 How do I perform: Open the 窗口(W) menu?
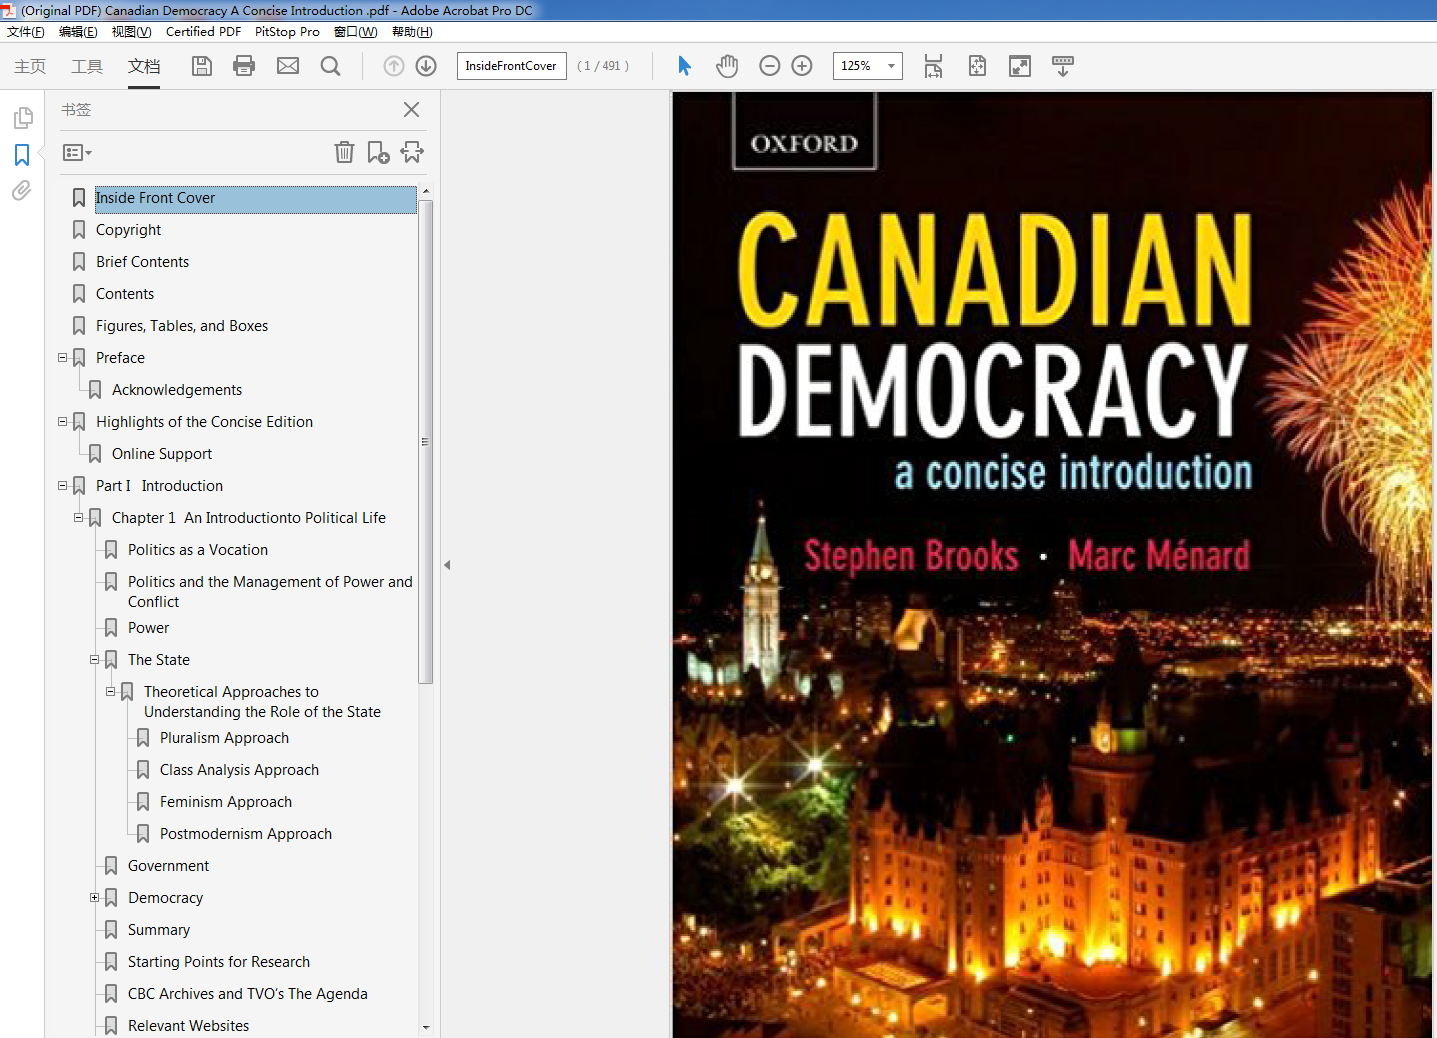click(355, 32)
